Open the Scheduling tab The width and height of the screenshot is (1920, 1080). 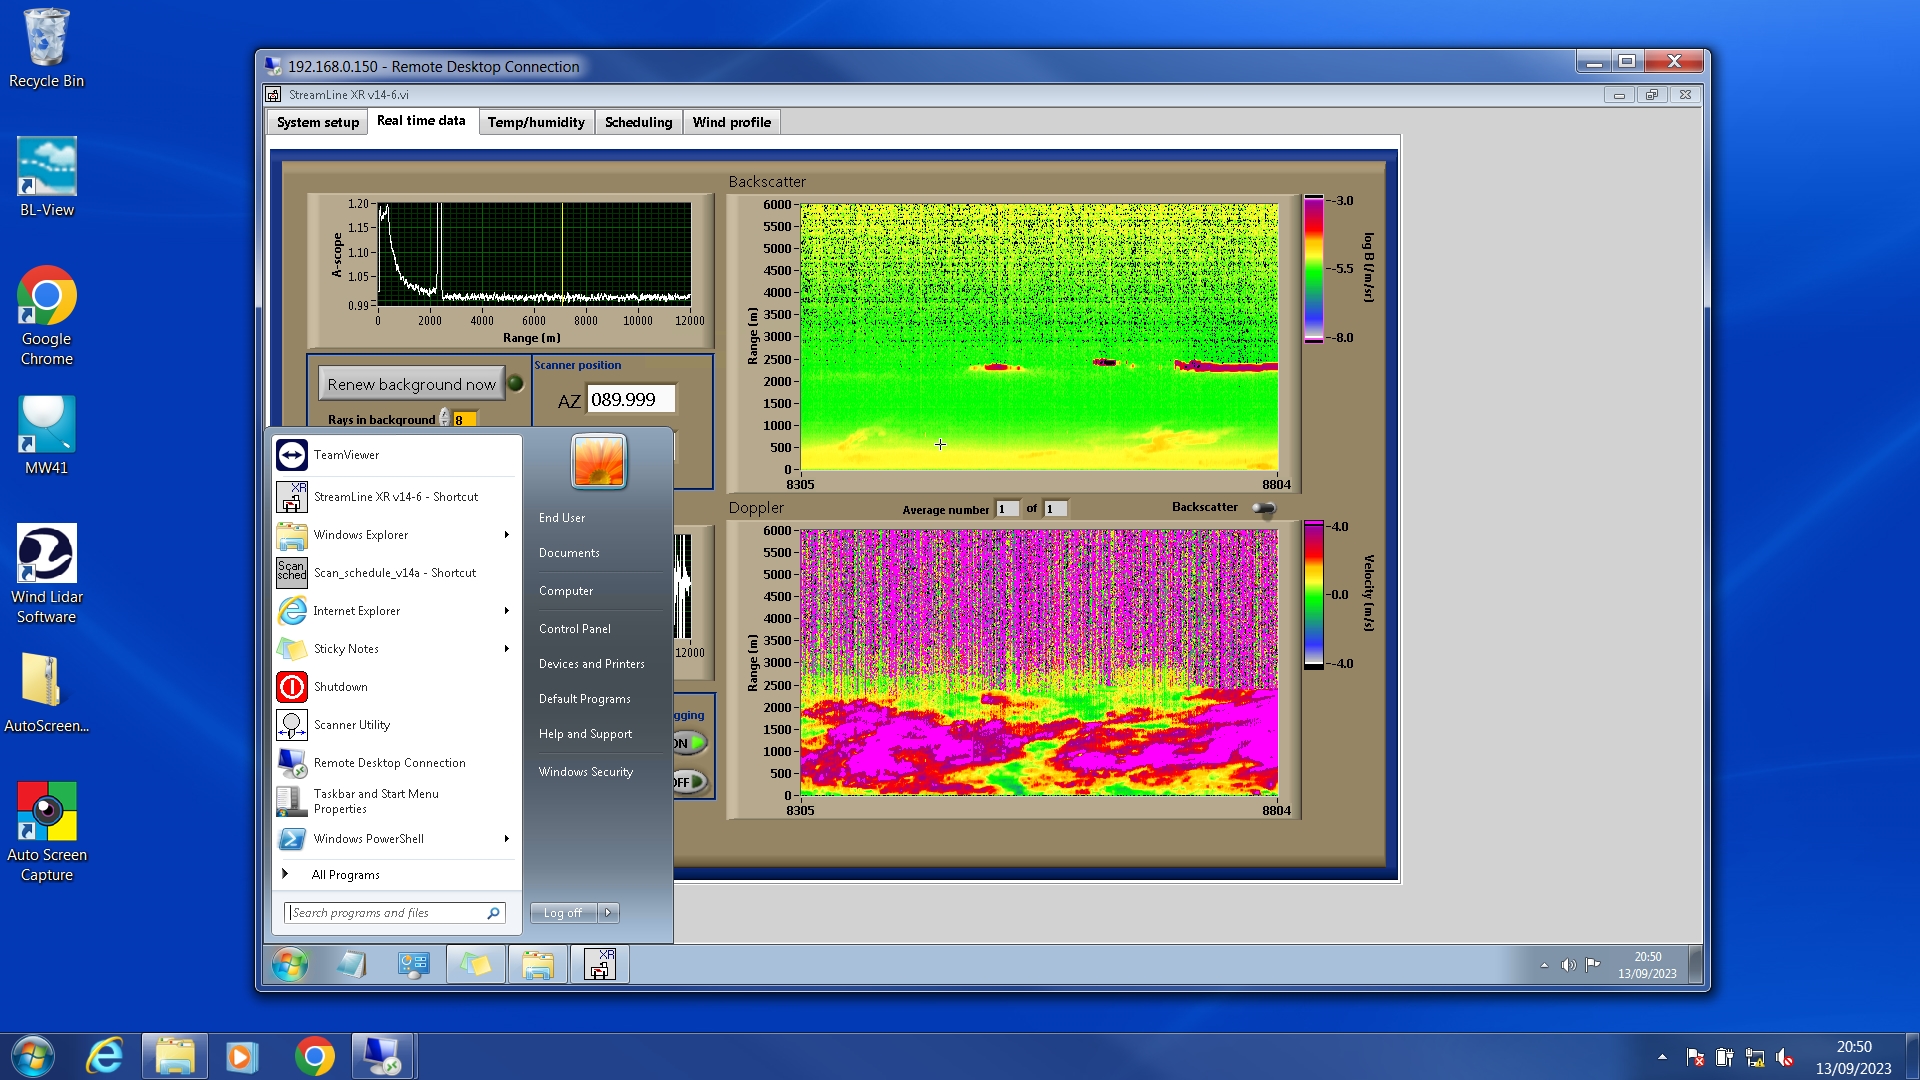tap(638, 122)
